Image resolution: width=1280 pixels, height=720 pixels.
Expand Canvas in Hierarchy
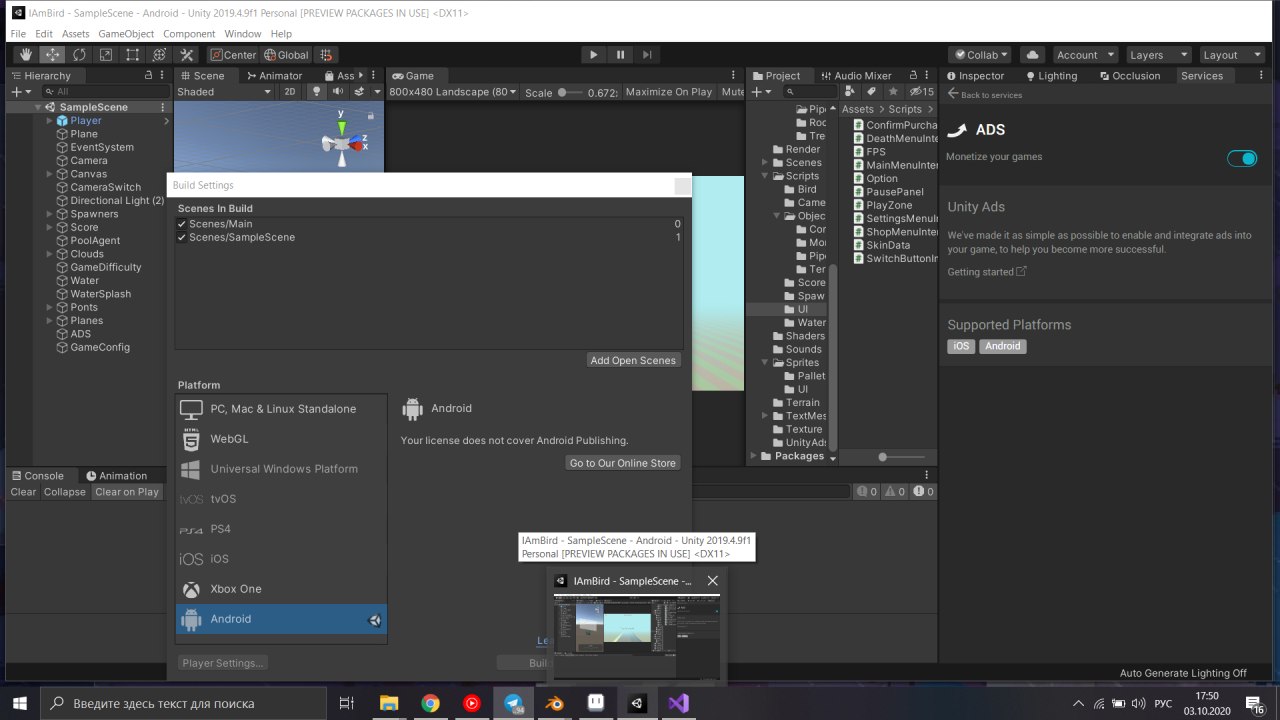click(x=49, y=174)
